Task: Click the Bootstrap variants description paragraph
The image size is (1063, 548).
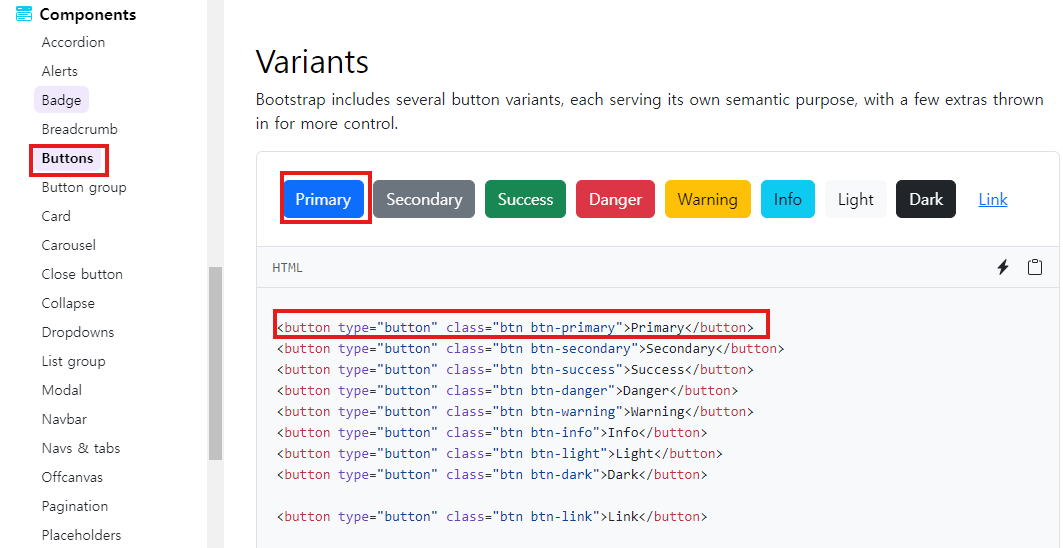Action: [649, 112]
